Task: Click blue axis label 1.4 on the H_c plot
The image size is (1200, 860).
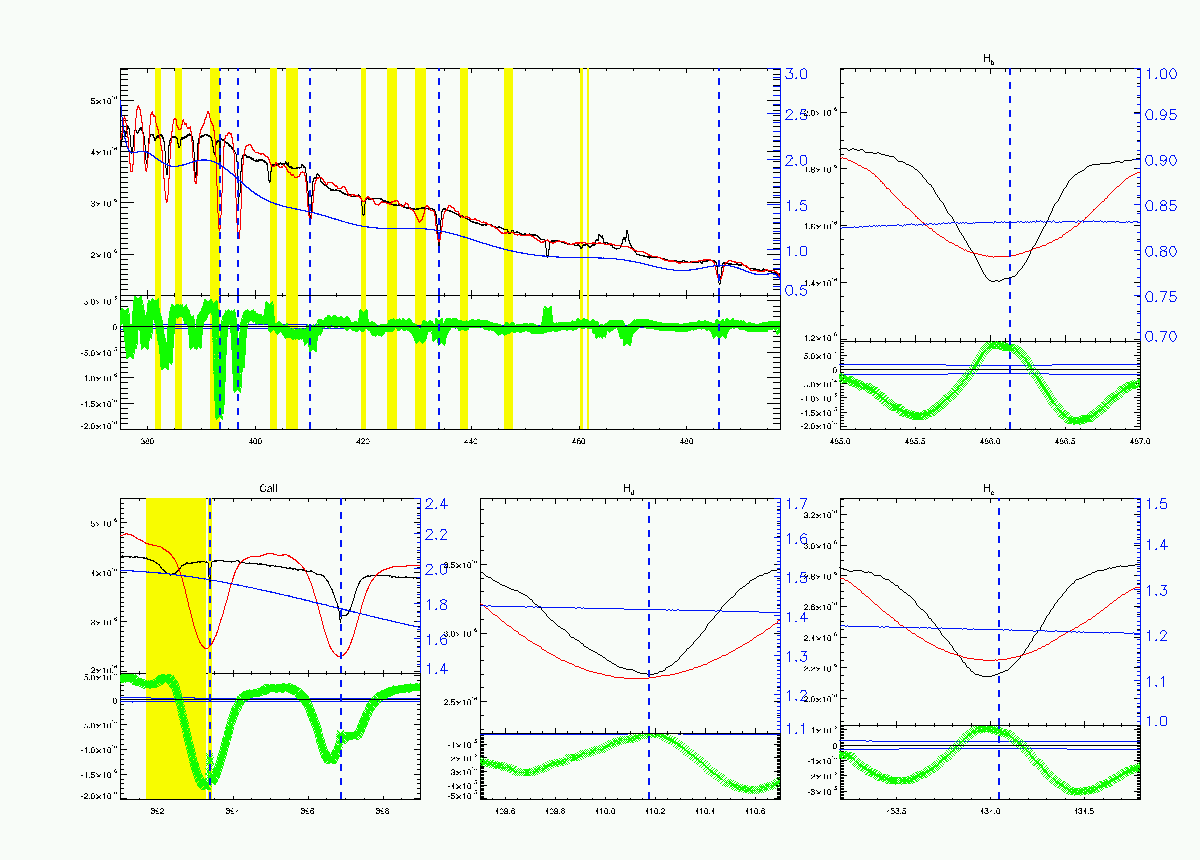Action: point(1156,545)
